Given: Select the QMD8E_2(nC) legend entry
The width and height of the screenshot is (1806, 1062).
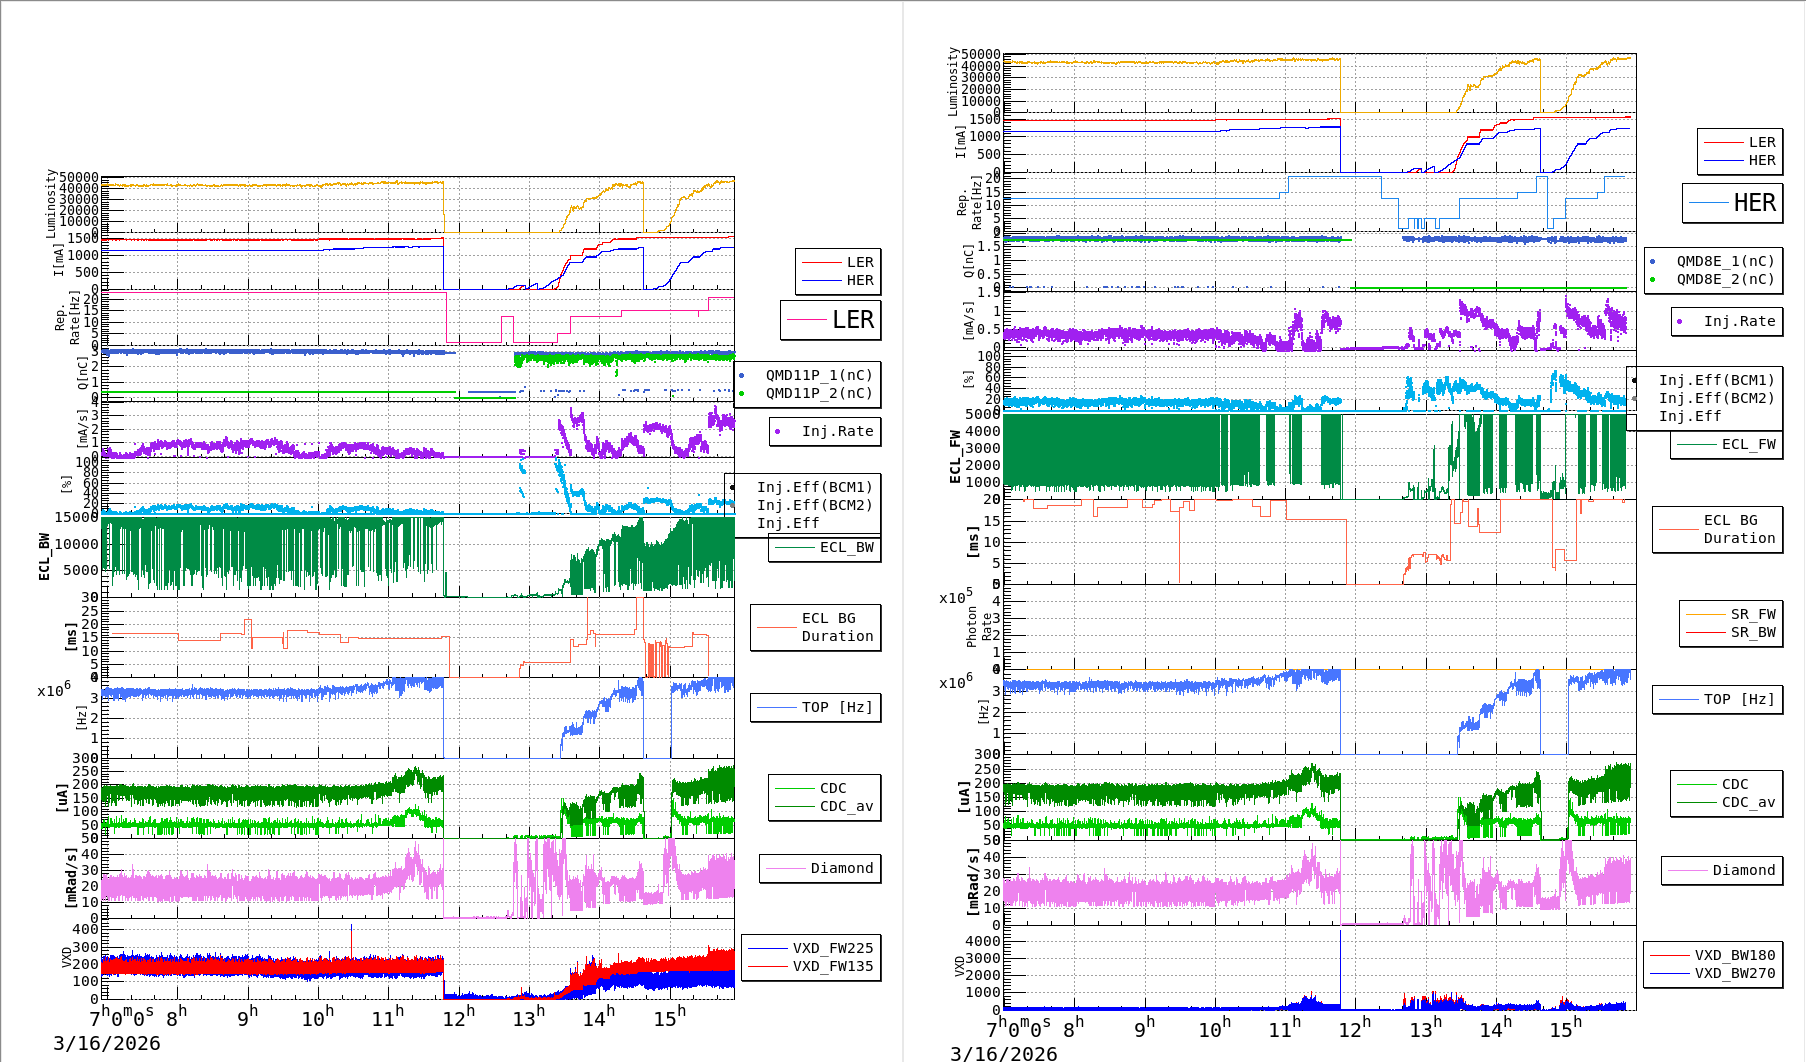Looking at the screenshot, I should (x=1724, y=279).
